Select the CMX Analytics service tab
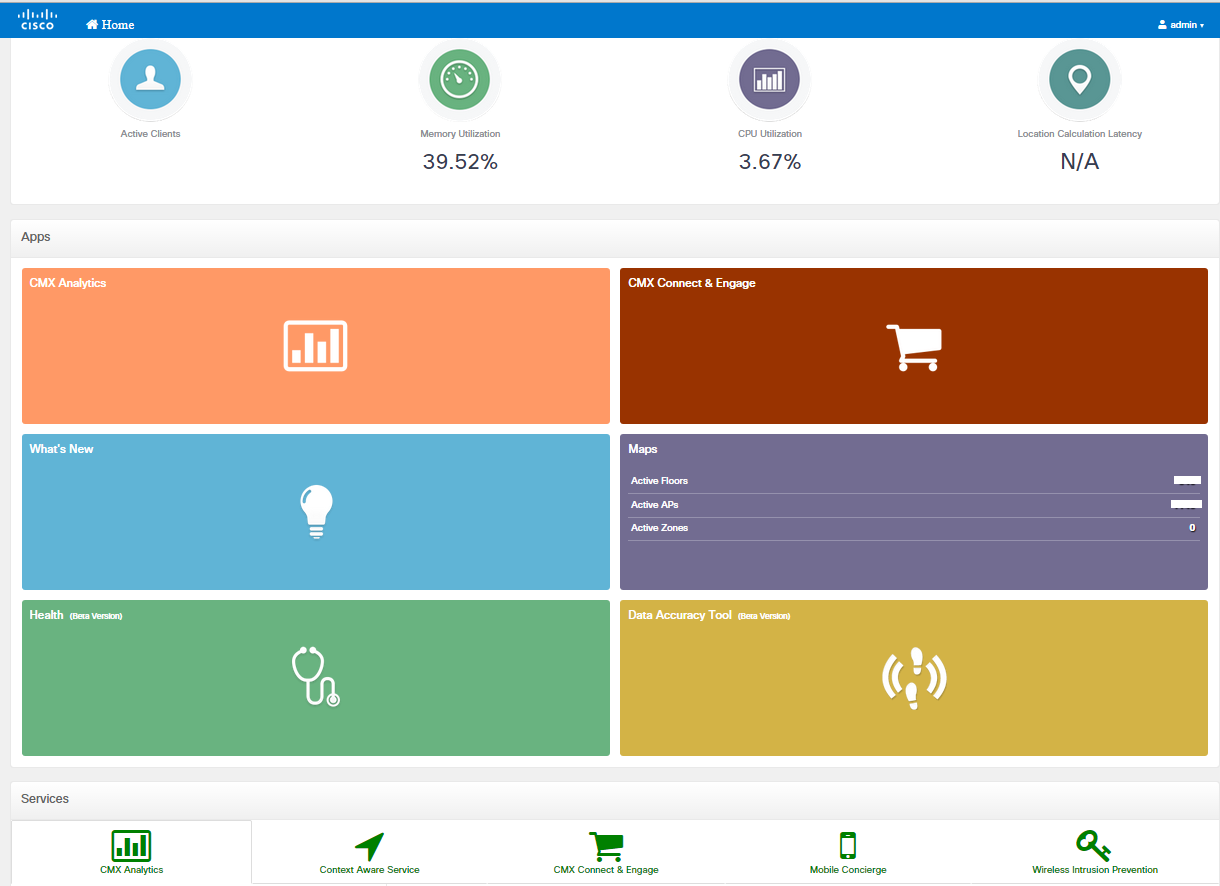 pyautogui.click(x=131, y=853)
